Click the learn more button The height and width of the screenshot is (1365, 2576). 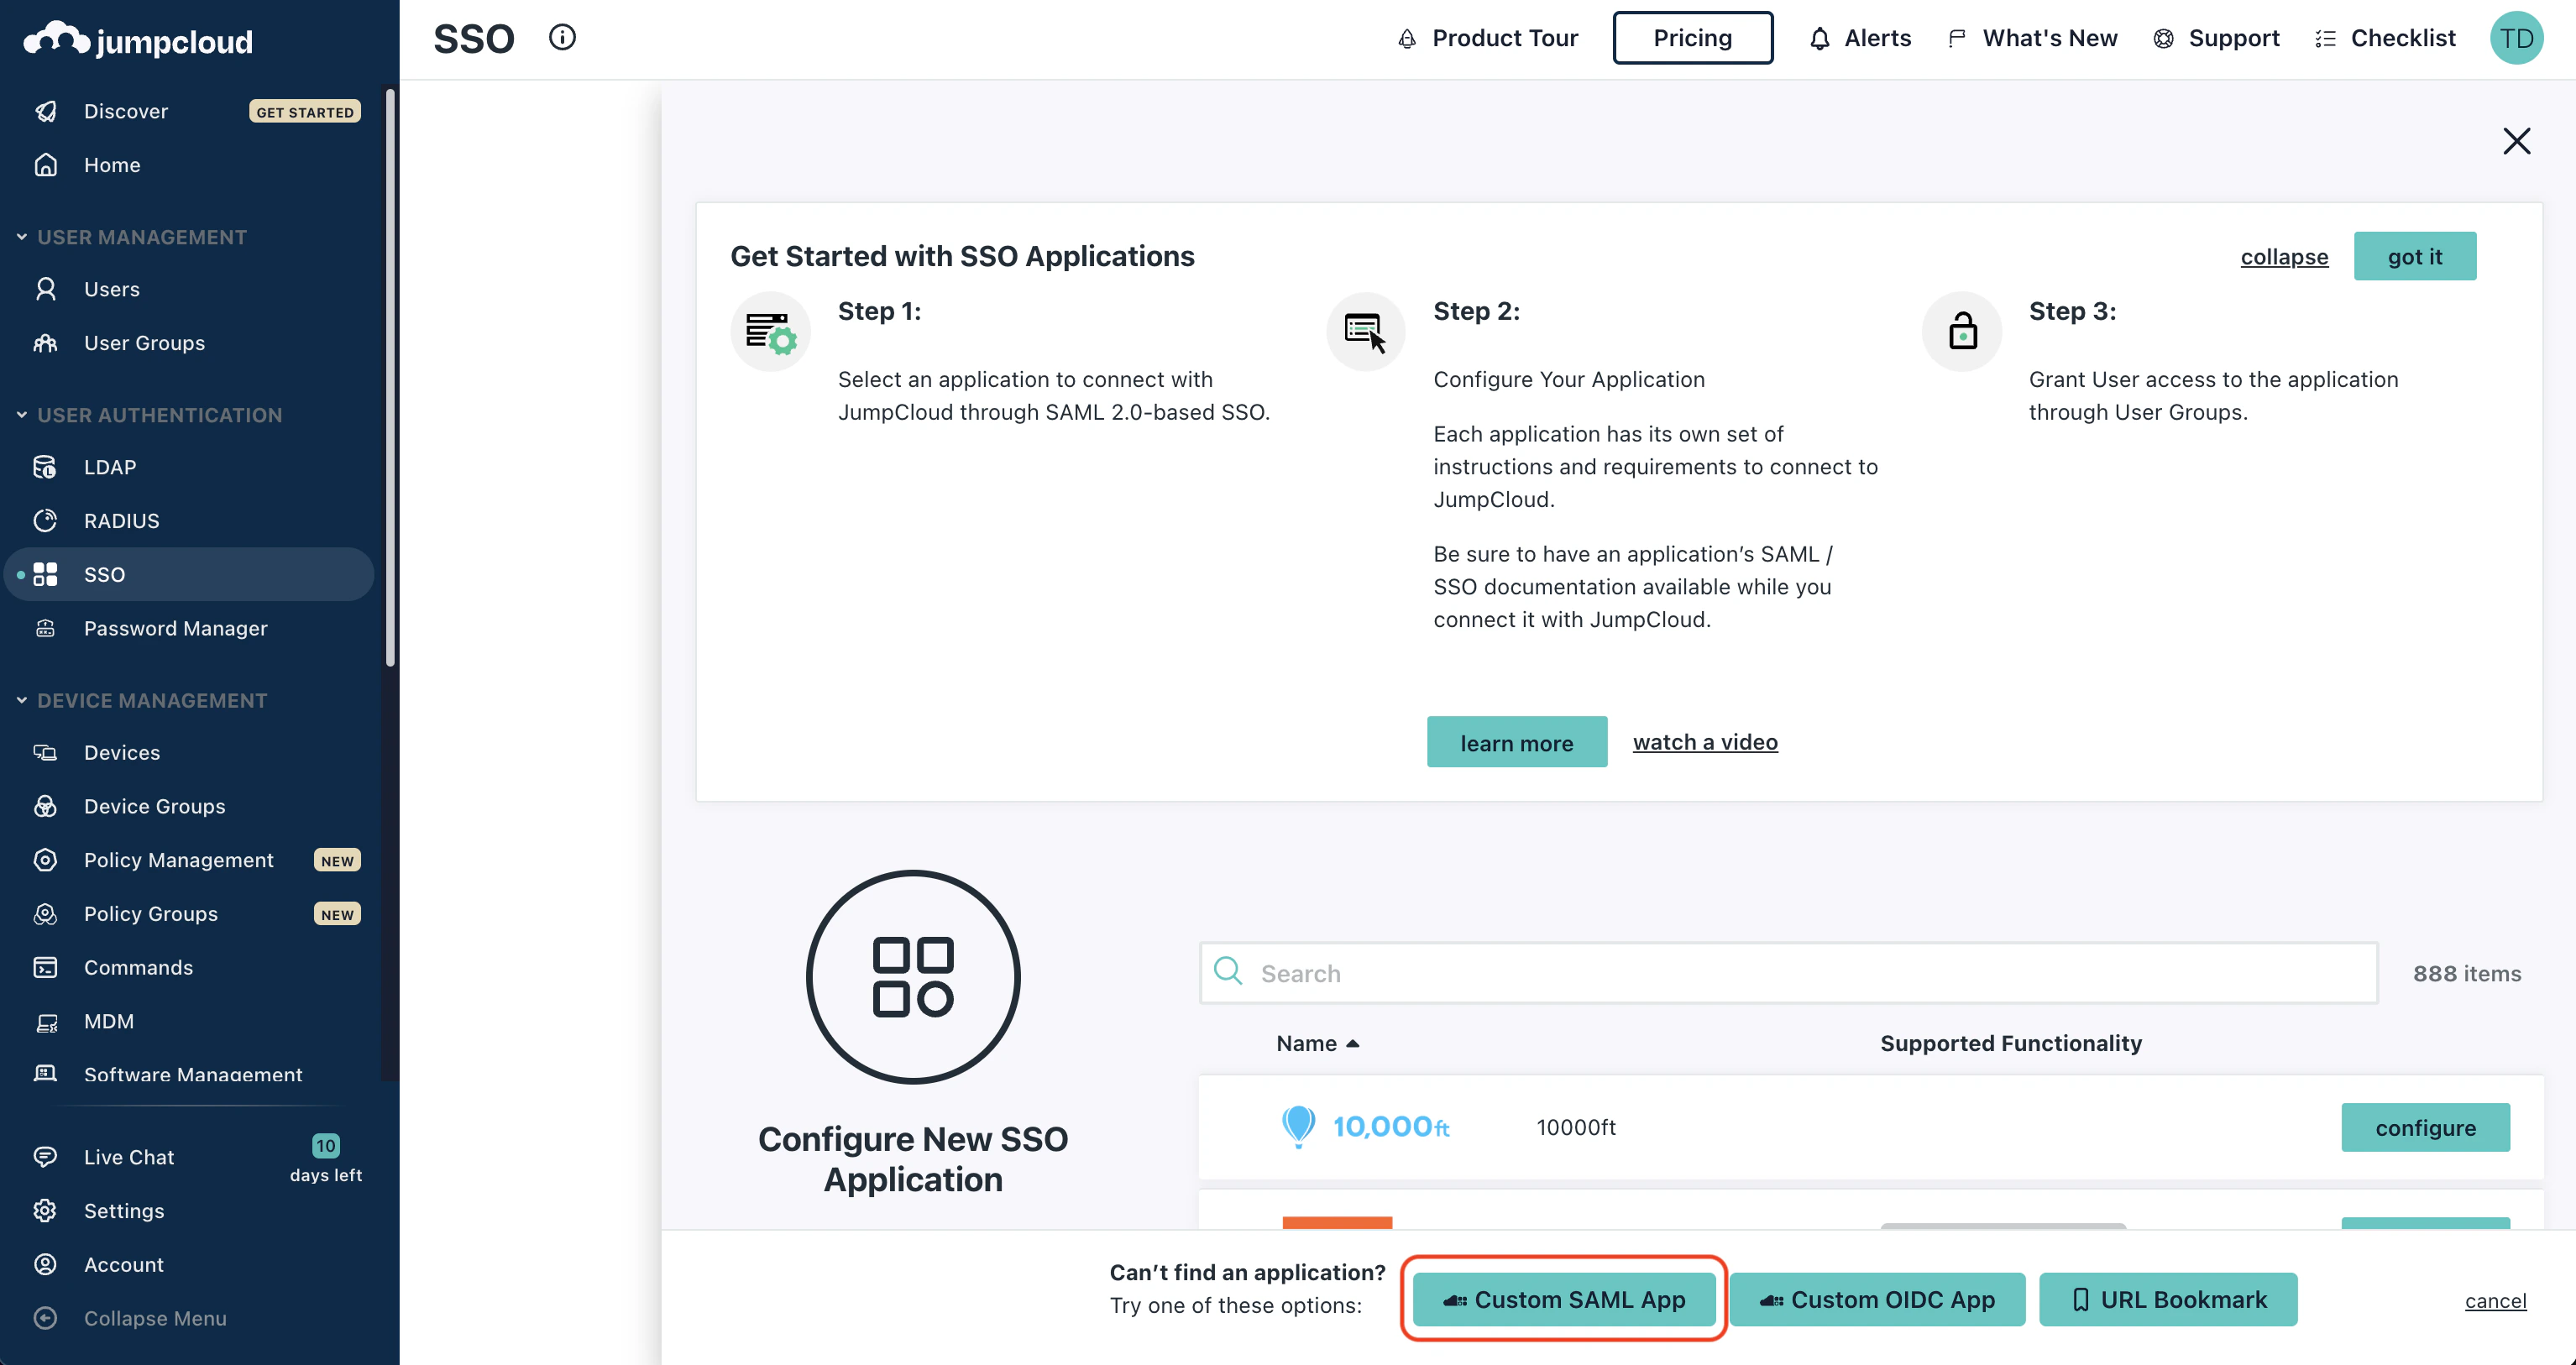pos(1516,742)
